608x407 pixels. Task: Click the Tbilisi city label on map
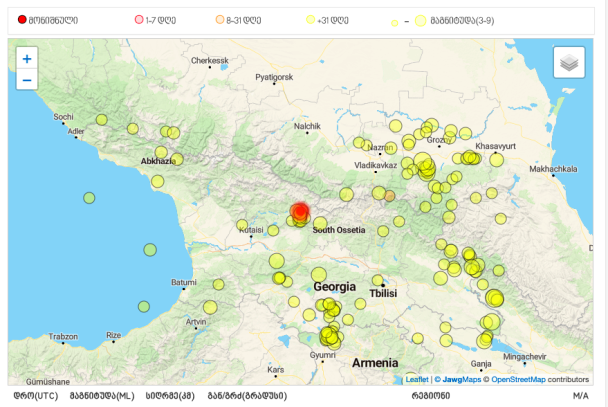pyautogui.click(x=383, y=293)
